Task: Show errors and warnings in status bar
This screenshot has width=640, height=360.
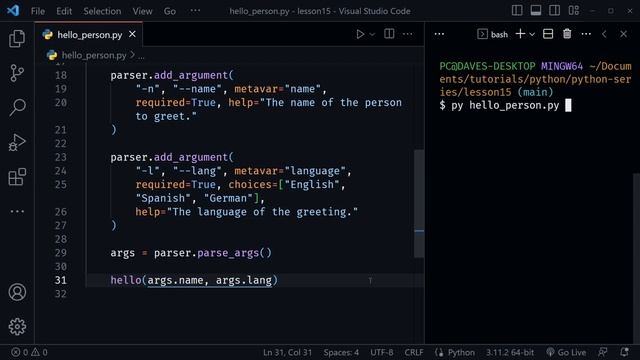Action: pos(29,352)
